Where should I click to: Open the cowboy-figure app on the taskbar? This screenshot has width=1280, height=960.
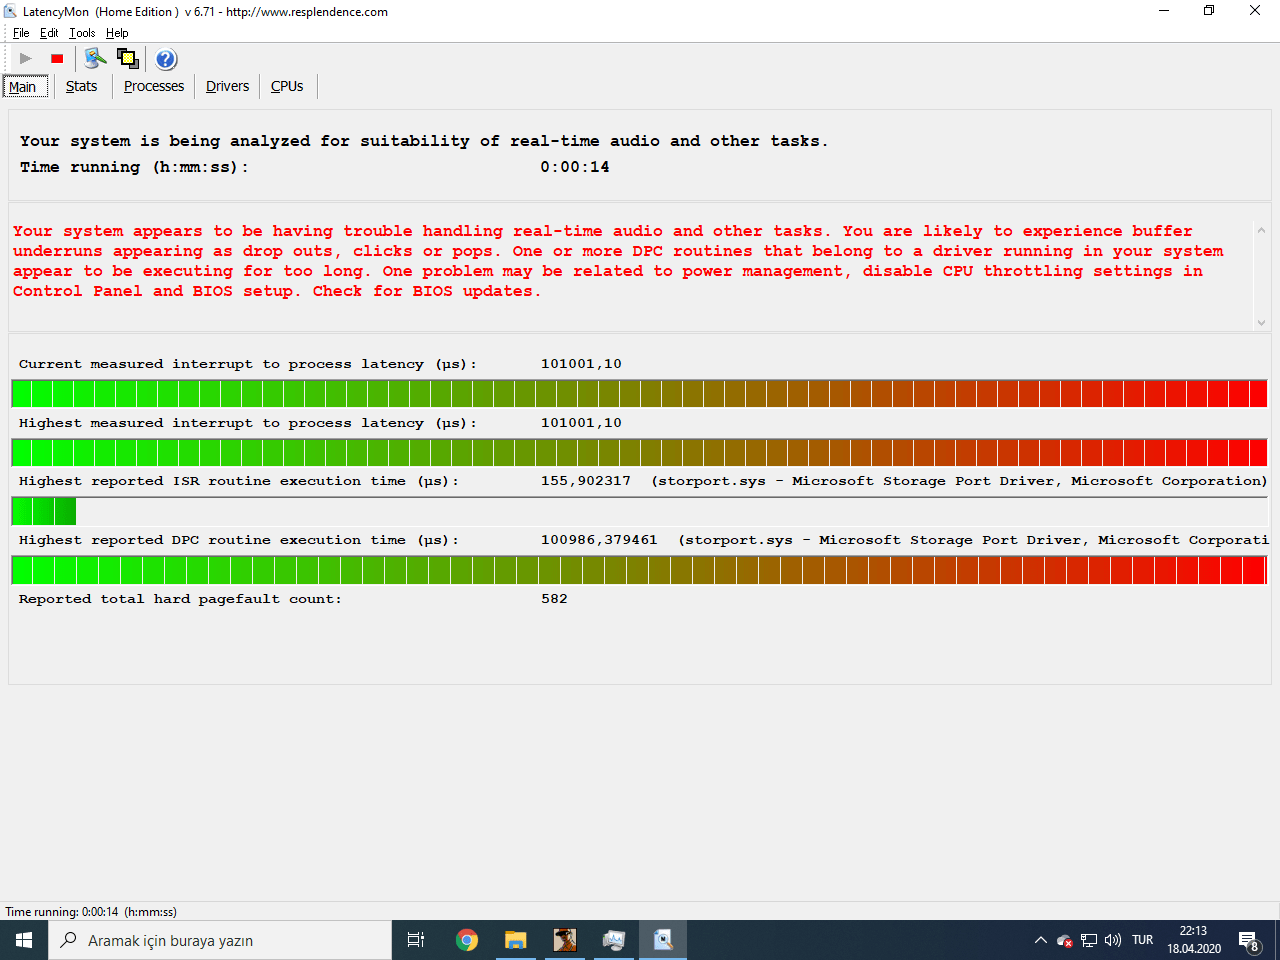[x=564, y=940]
